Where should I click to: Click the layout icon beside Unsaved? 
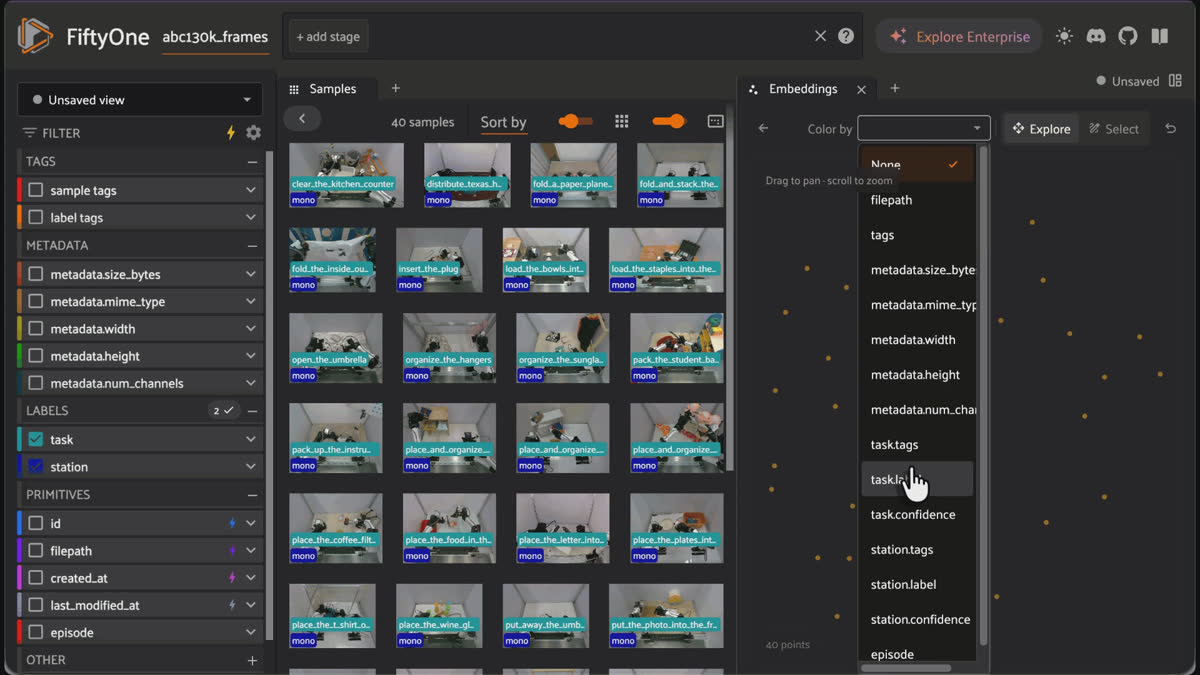tap(1175, 81)
